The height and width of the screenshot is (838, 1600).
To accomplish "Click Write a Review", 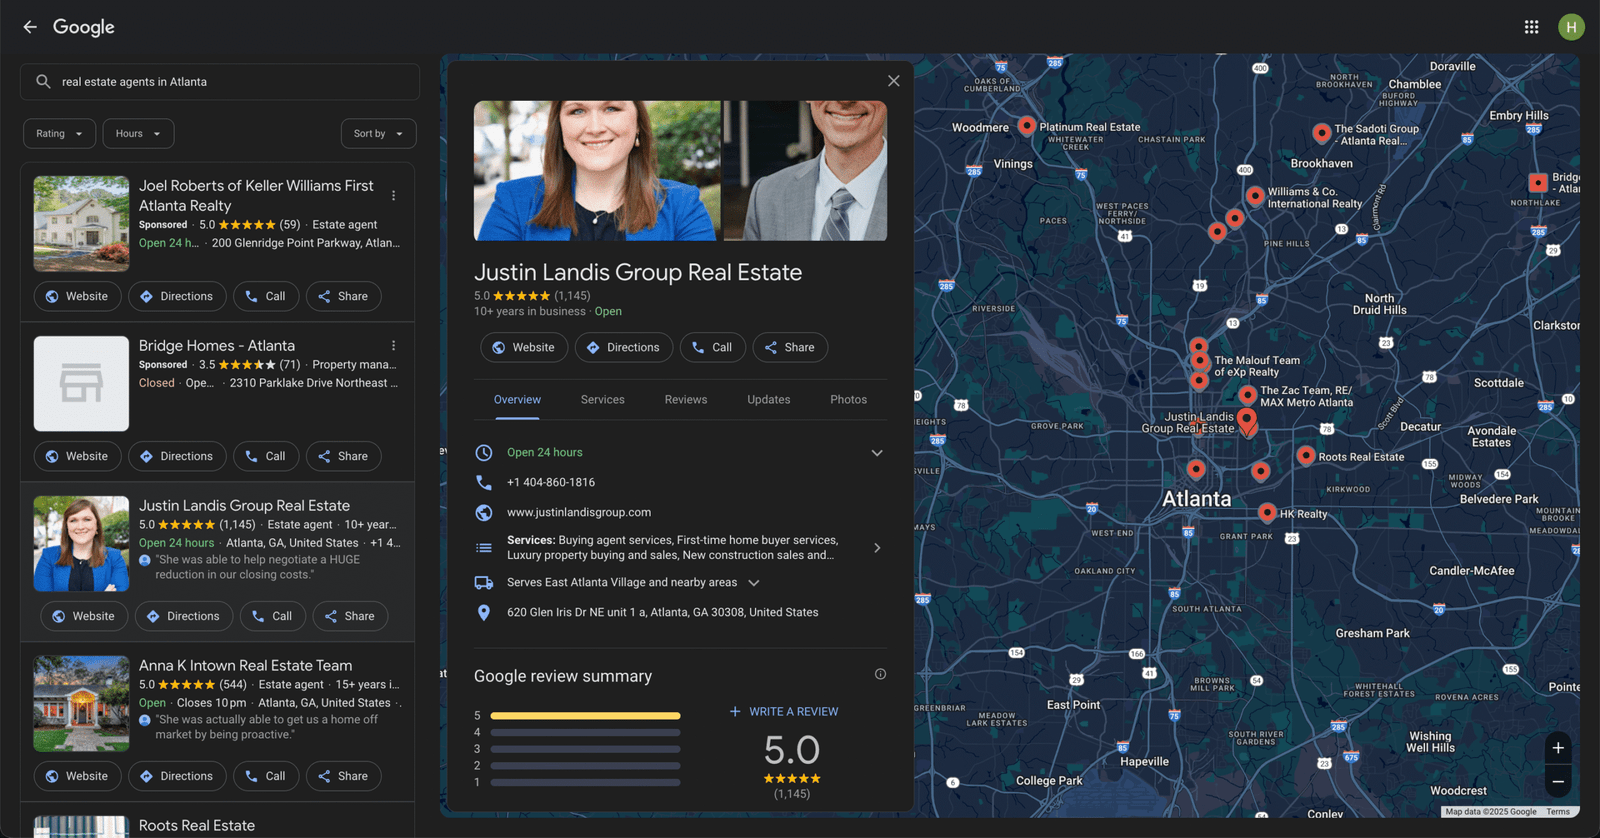I will (784, 712).
